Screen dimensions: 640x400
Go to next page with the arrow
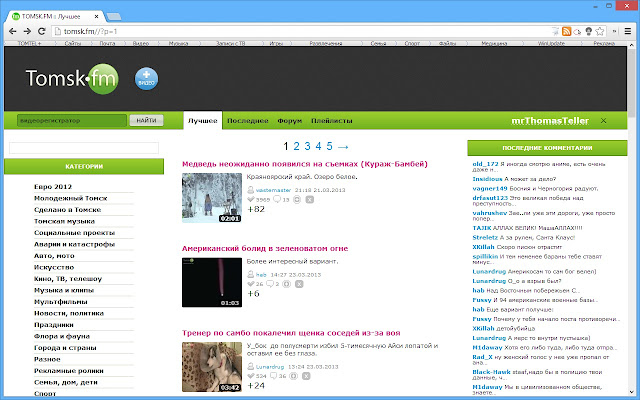(343, 146)
